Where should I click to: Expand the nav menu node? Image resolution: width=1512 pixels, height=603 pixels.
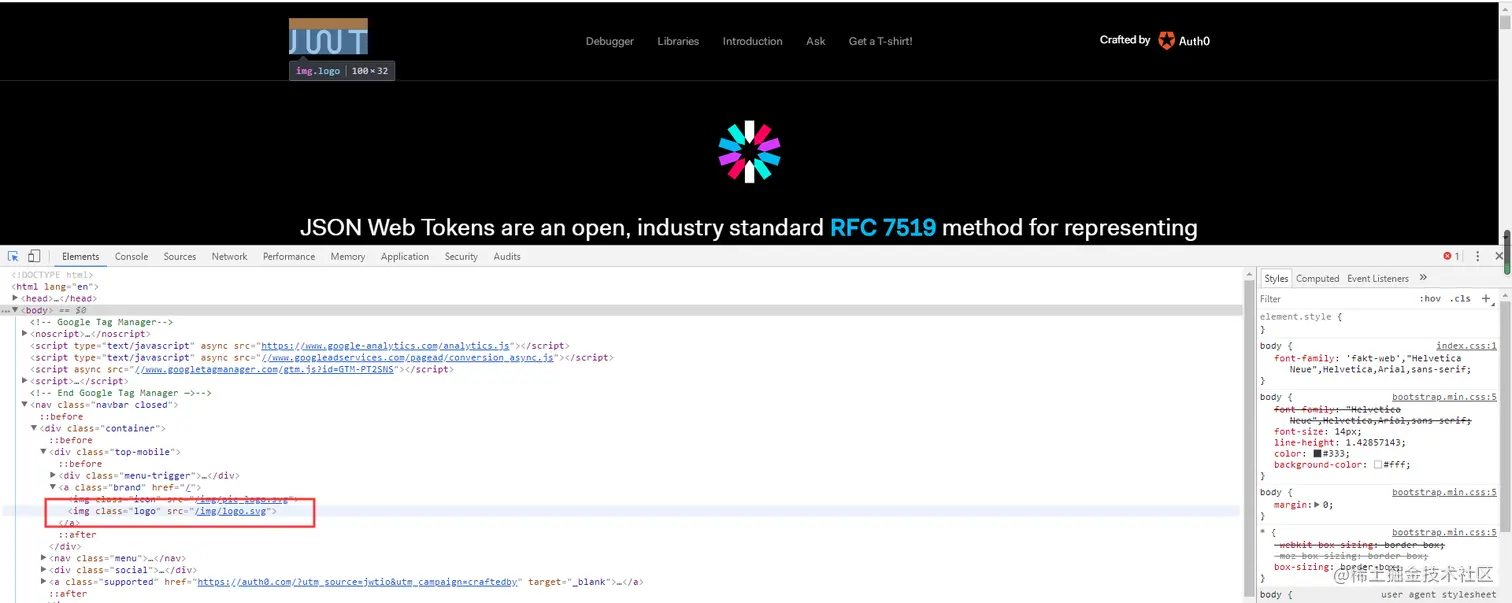point(44,558)
